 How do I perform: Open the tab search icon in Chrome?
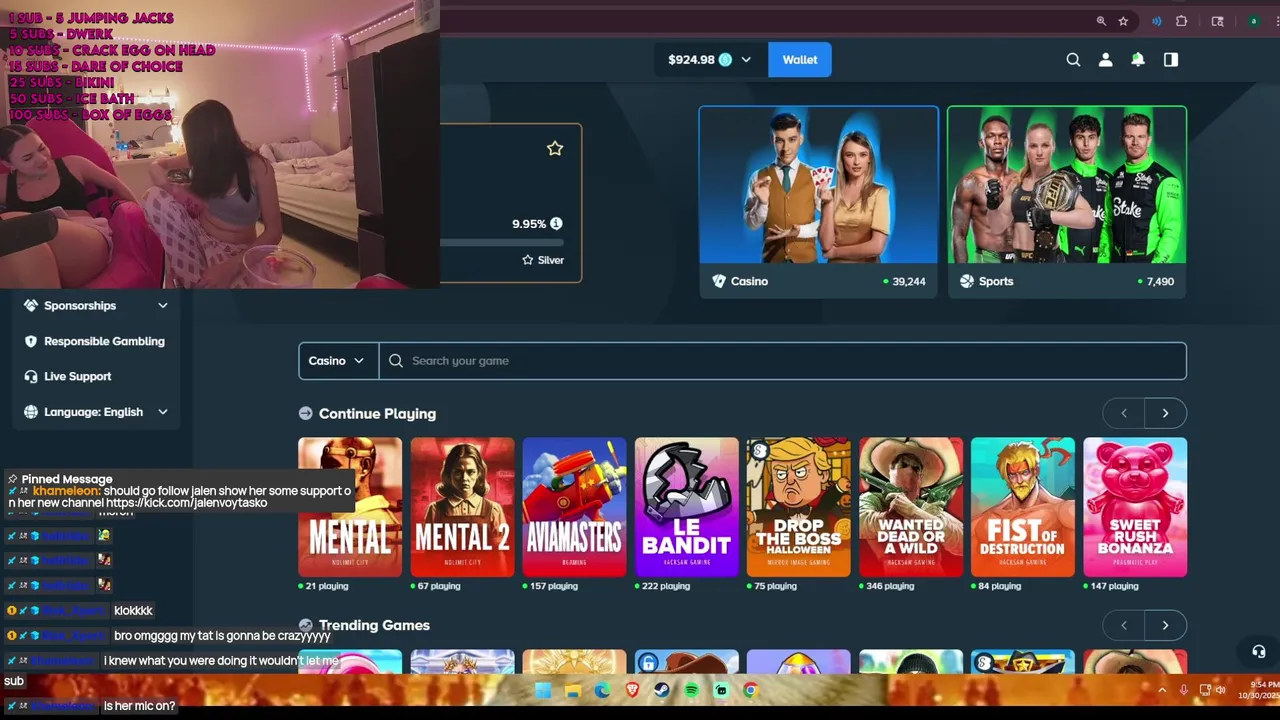pyautogui.click(x=1217, y=21)
